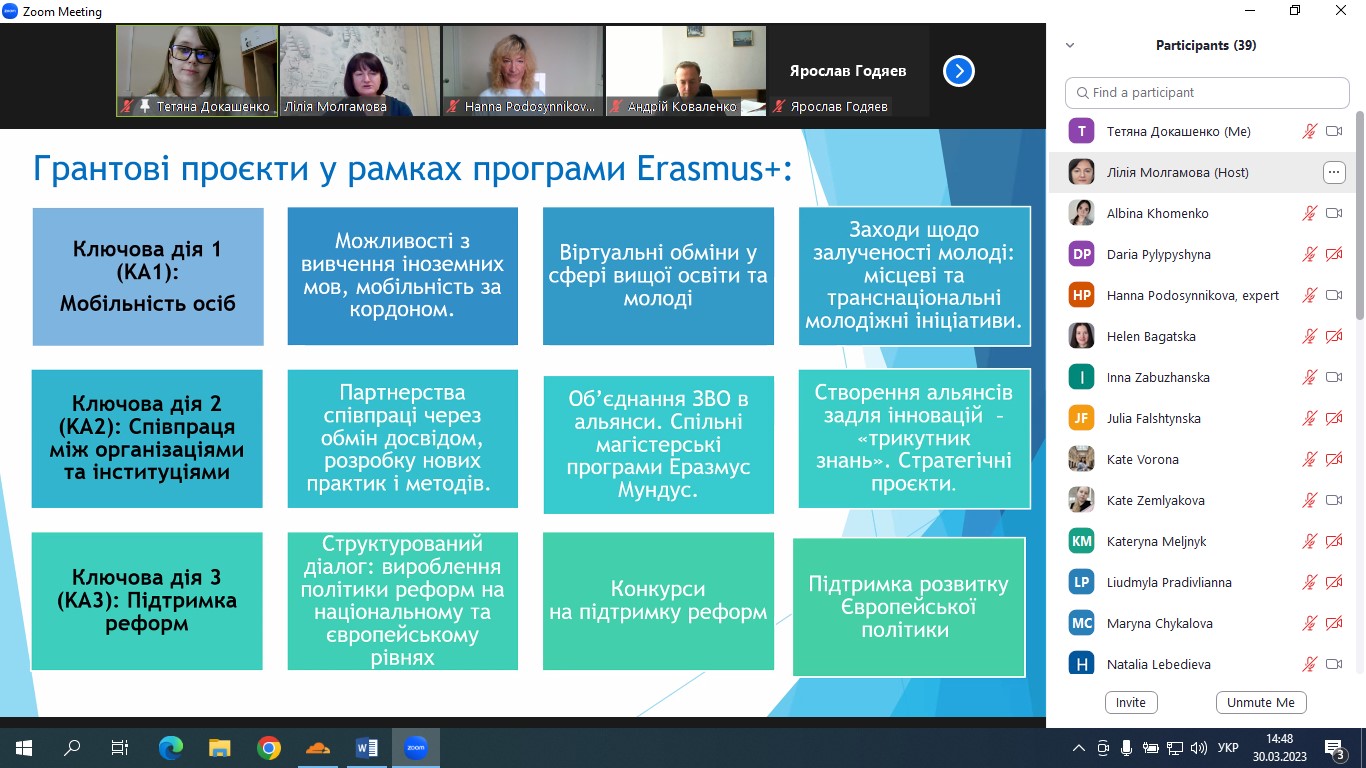The height and width of the screenshot is (768, 1366).
Task: Open Cloudflare app from the taskbar
Action: (x=317, y=748)
